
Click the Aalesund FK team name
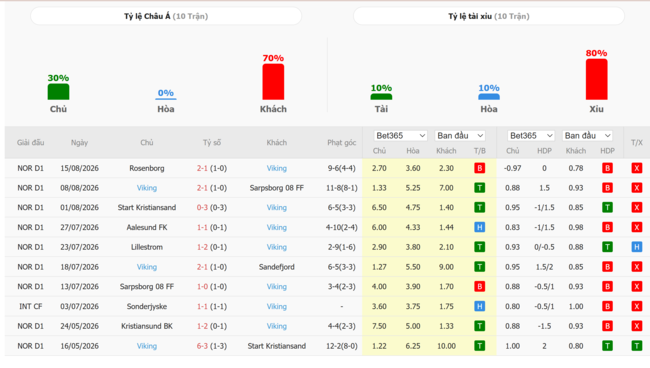(x=147, y=227)
